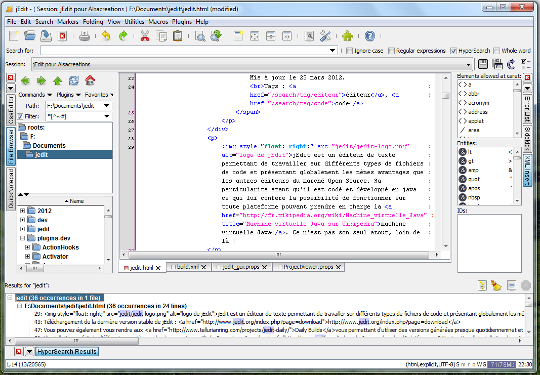Click the New file toolbar icon
Viewport: 540px width, 375px height.
click(x=14, y=36)
